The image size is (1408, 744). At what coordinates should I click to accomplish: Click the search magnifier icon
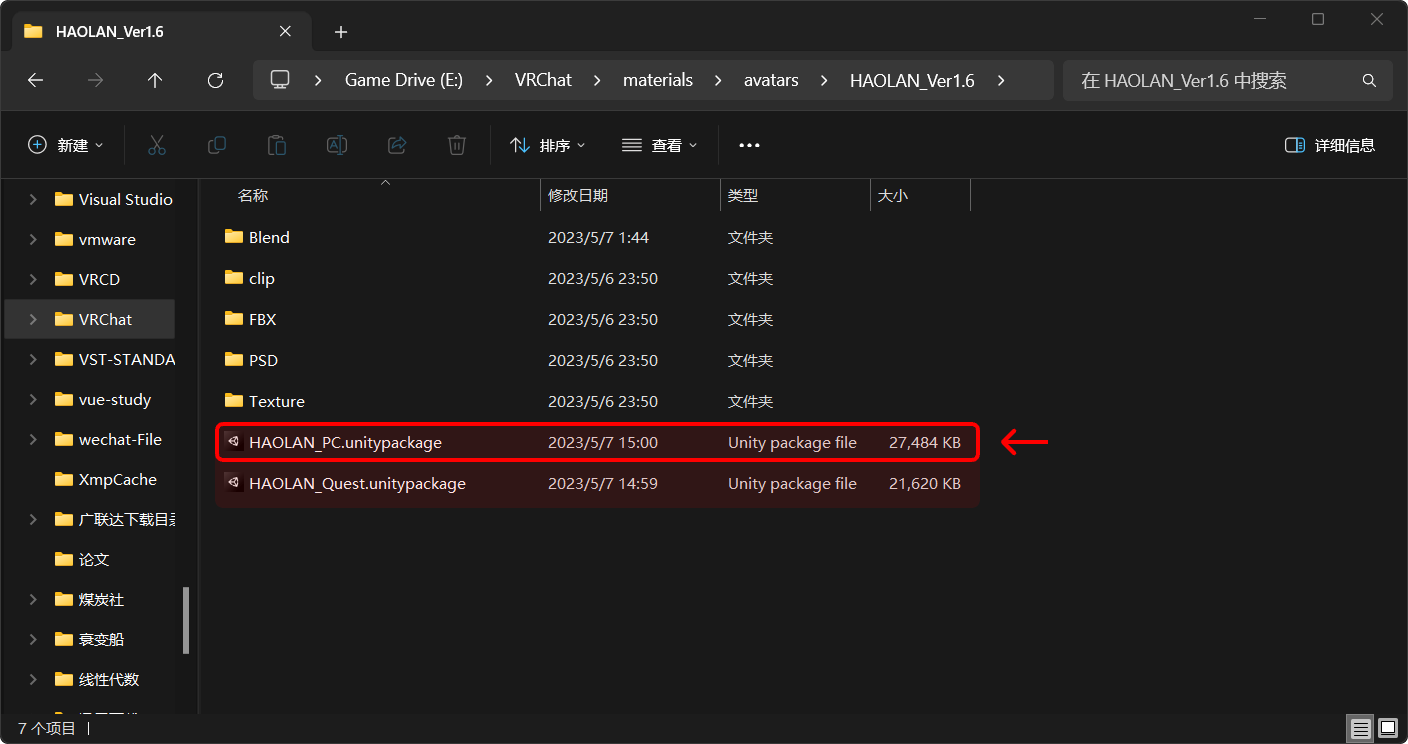[1369, 80]
